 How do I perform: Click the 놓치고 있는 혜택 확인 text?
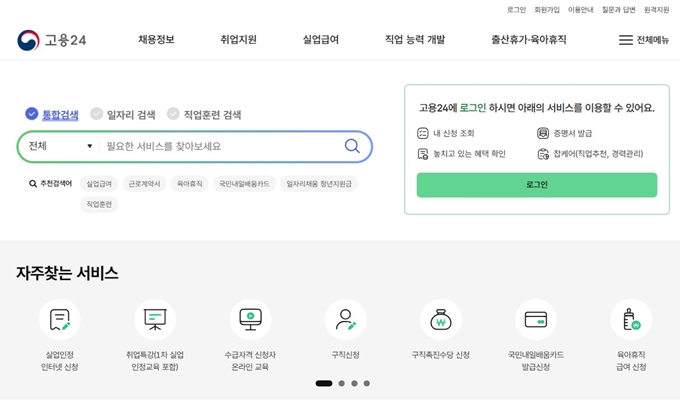pyautogui.click(x=470, y=154)
